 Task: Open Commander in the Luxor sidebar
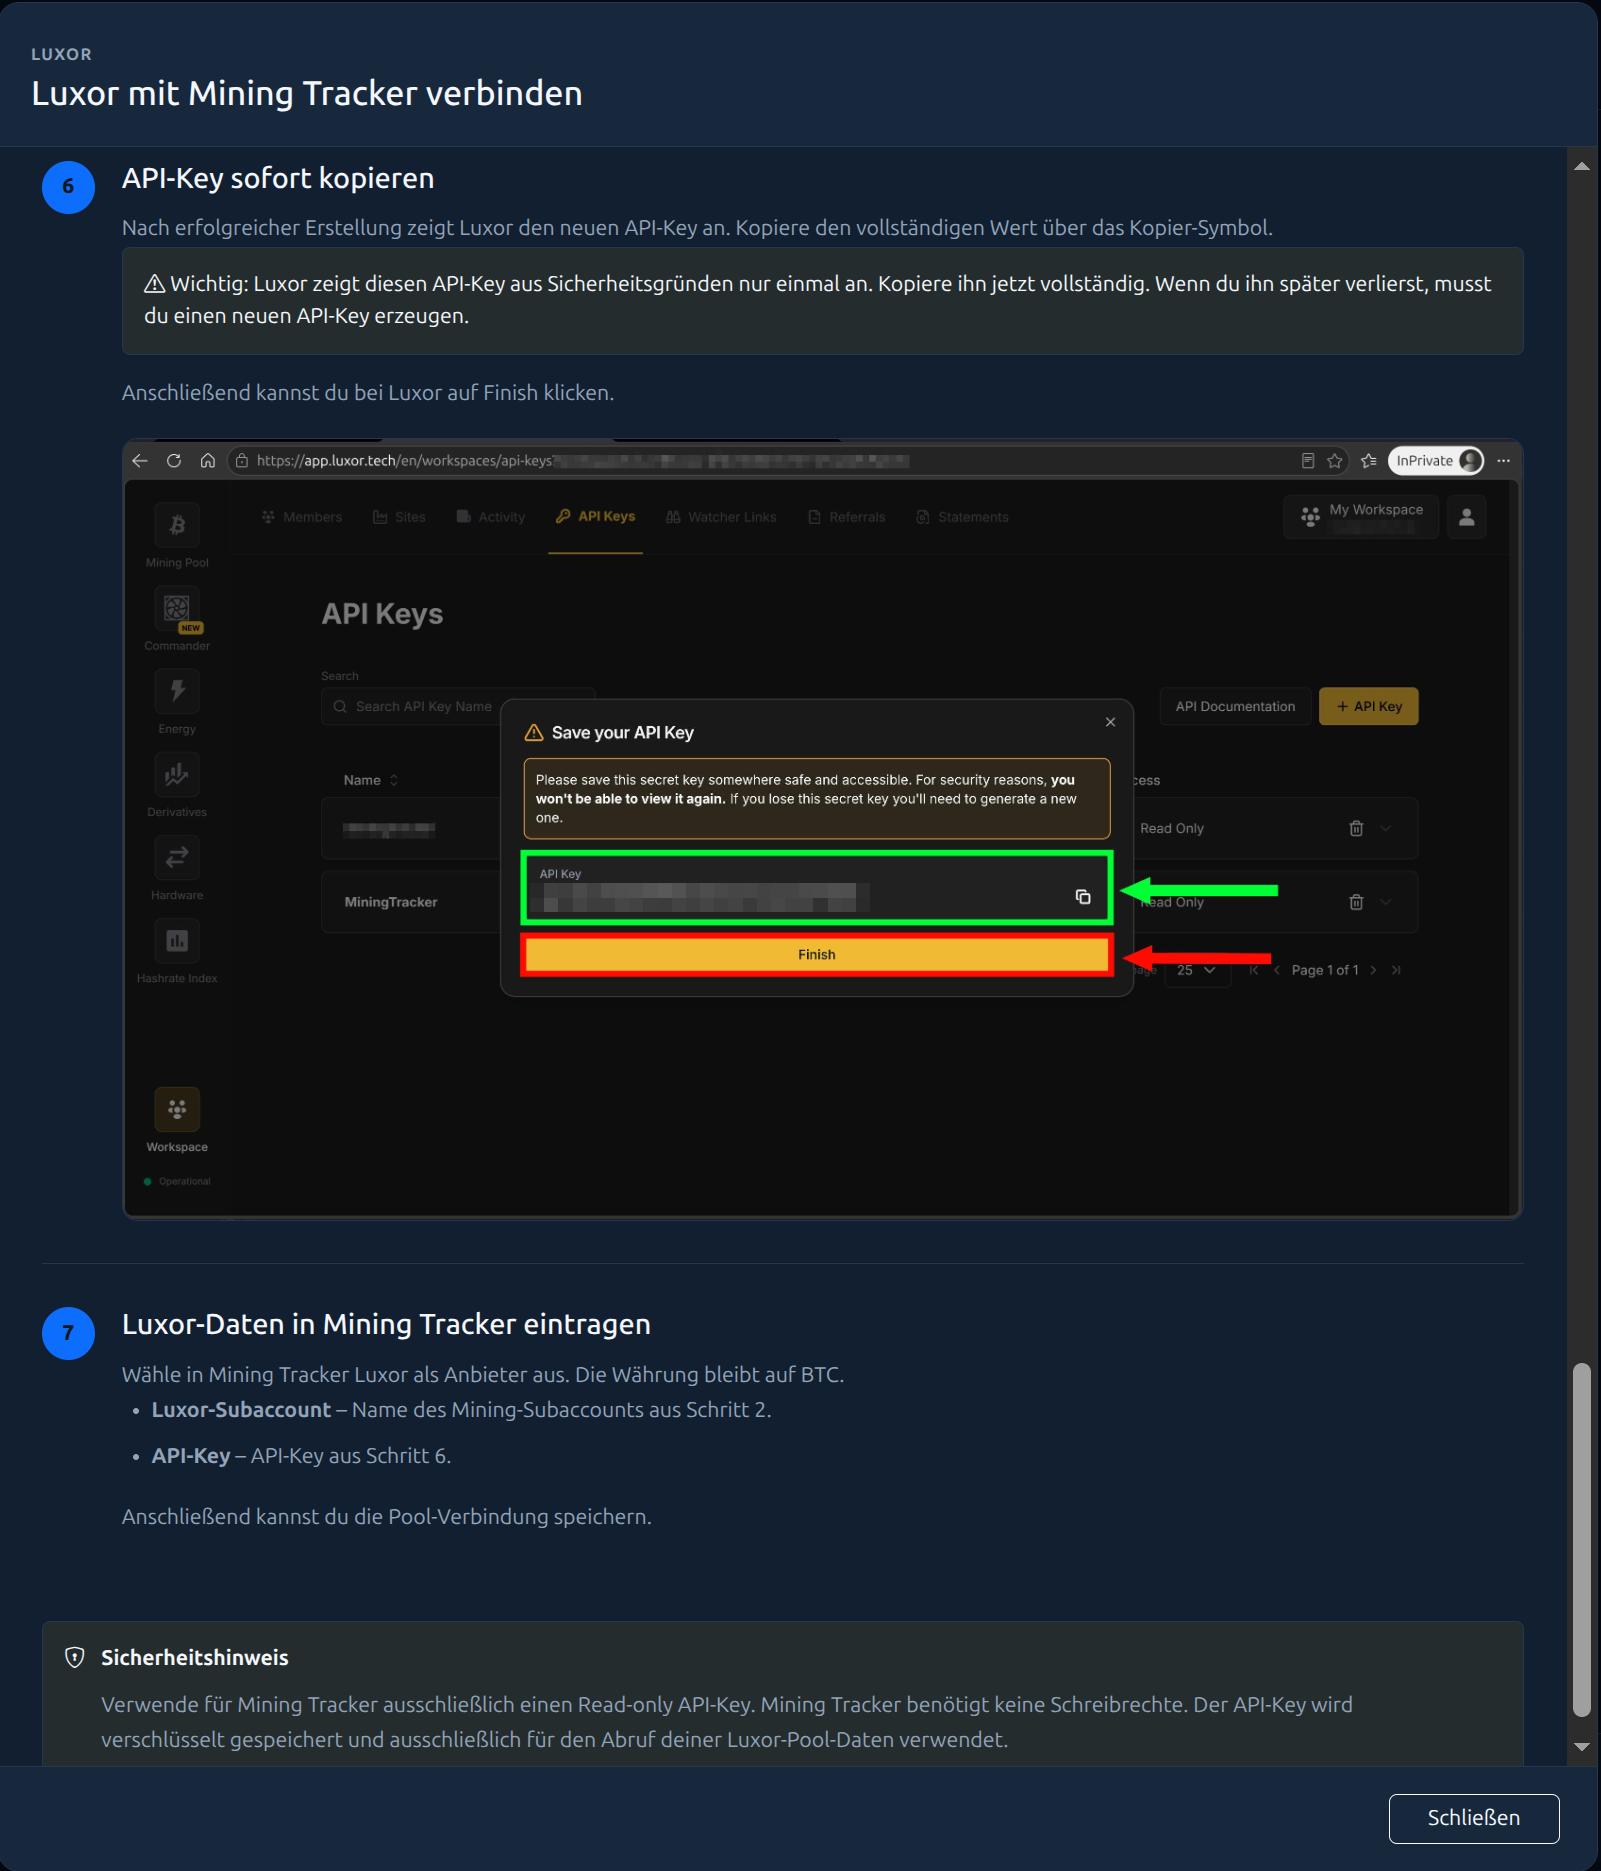click(x=177, y=619)
